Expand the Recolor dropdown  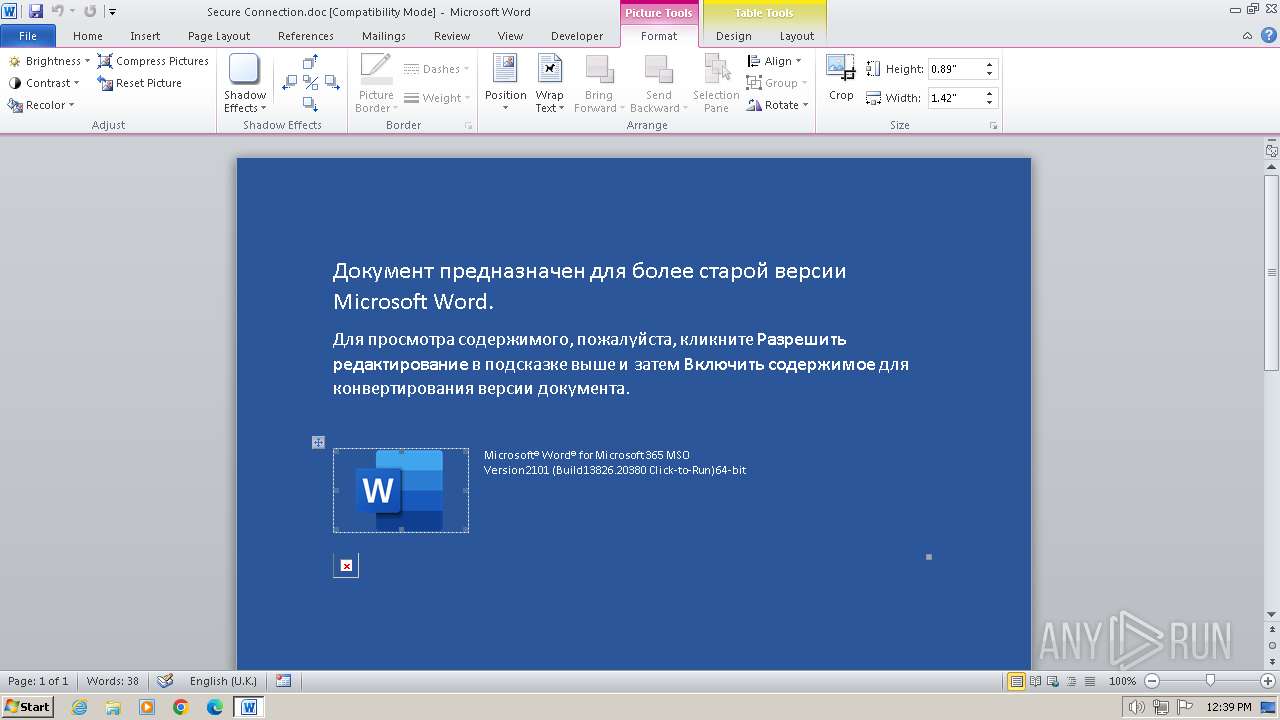click(42, 105)
